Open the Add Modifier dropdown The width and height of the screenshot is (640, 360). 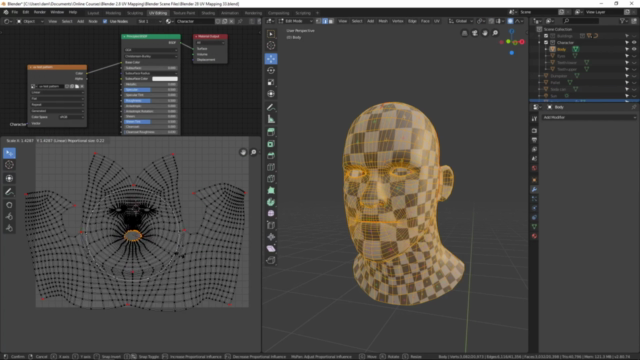coord(589,118)
